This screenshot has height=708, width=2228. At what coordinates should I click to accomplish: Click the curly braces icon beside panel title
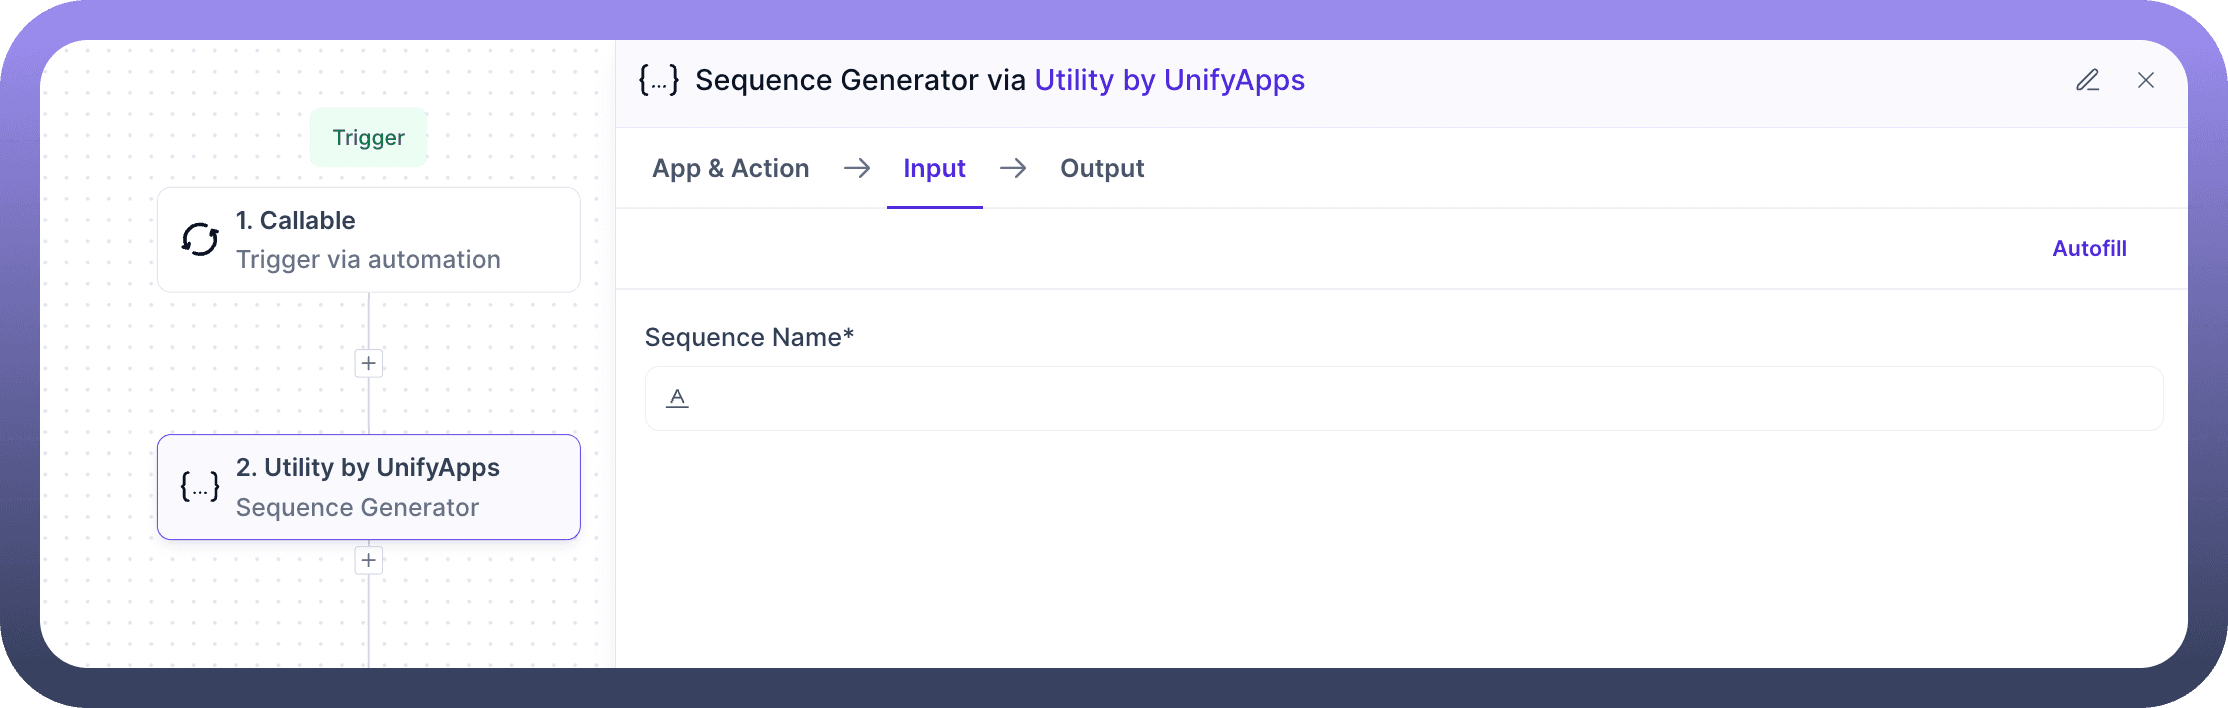tap(659, 80)
